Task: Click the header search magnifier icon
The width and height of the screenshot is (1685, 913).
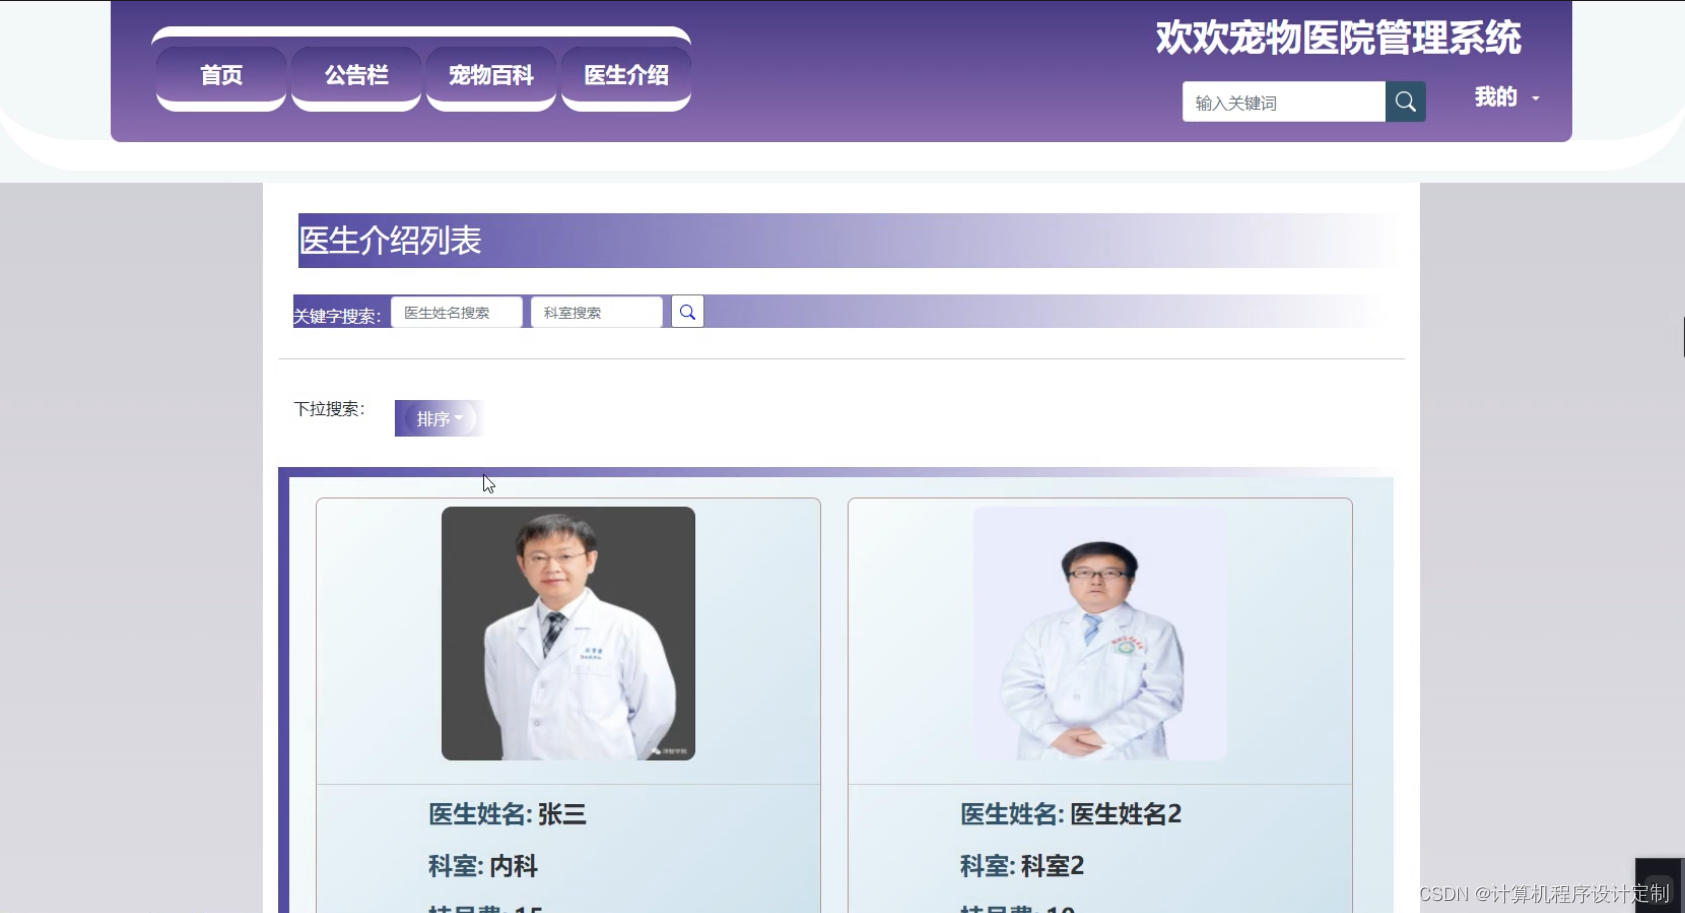Action: (x=1405, y=102)
